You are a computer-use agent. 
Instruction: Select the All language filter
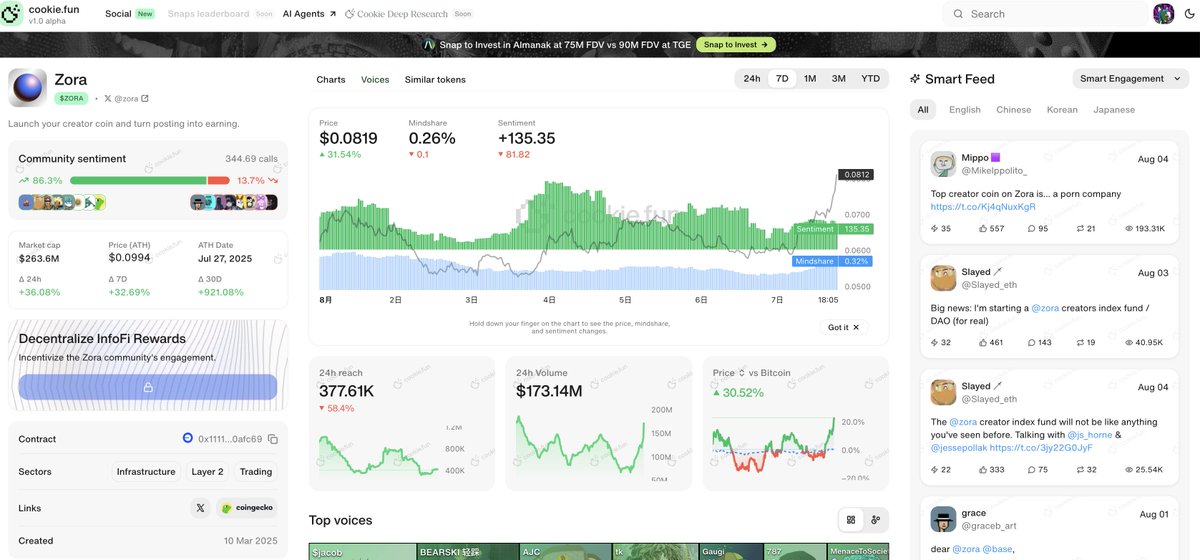click(923, 110)
